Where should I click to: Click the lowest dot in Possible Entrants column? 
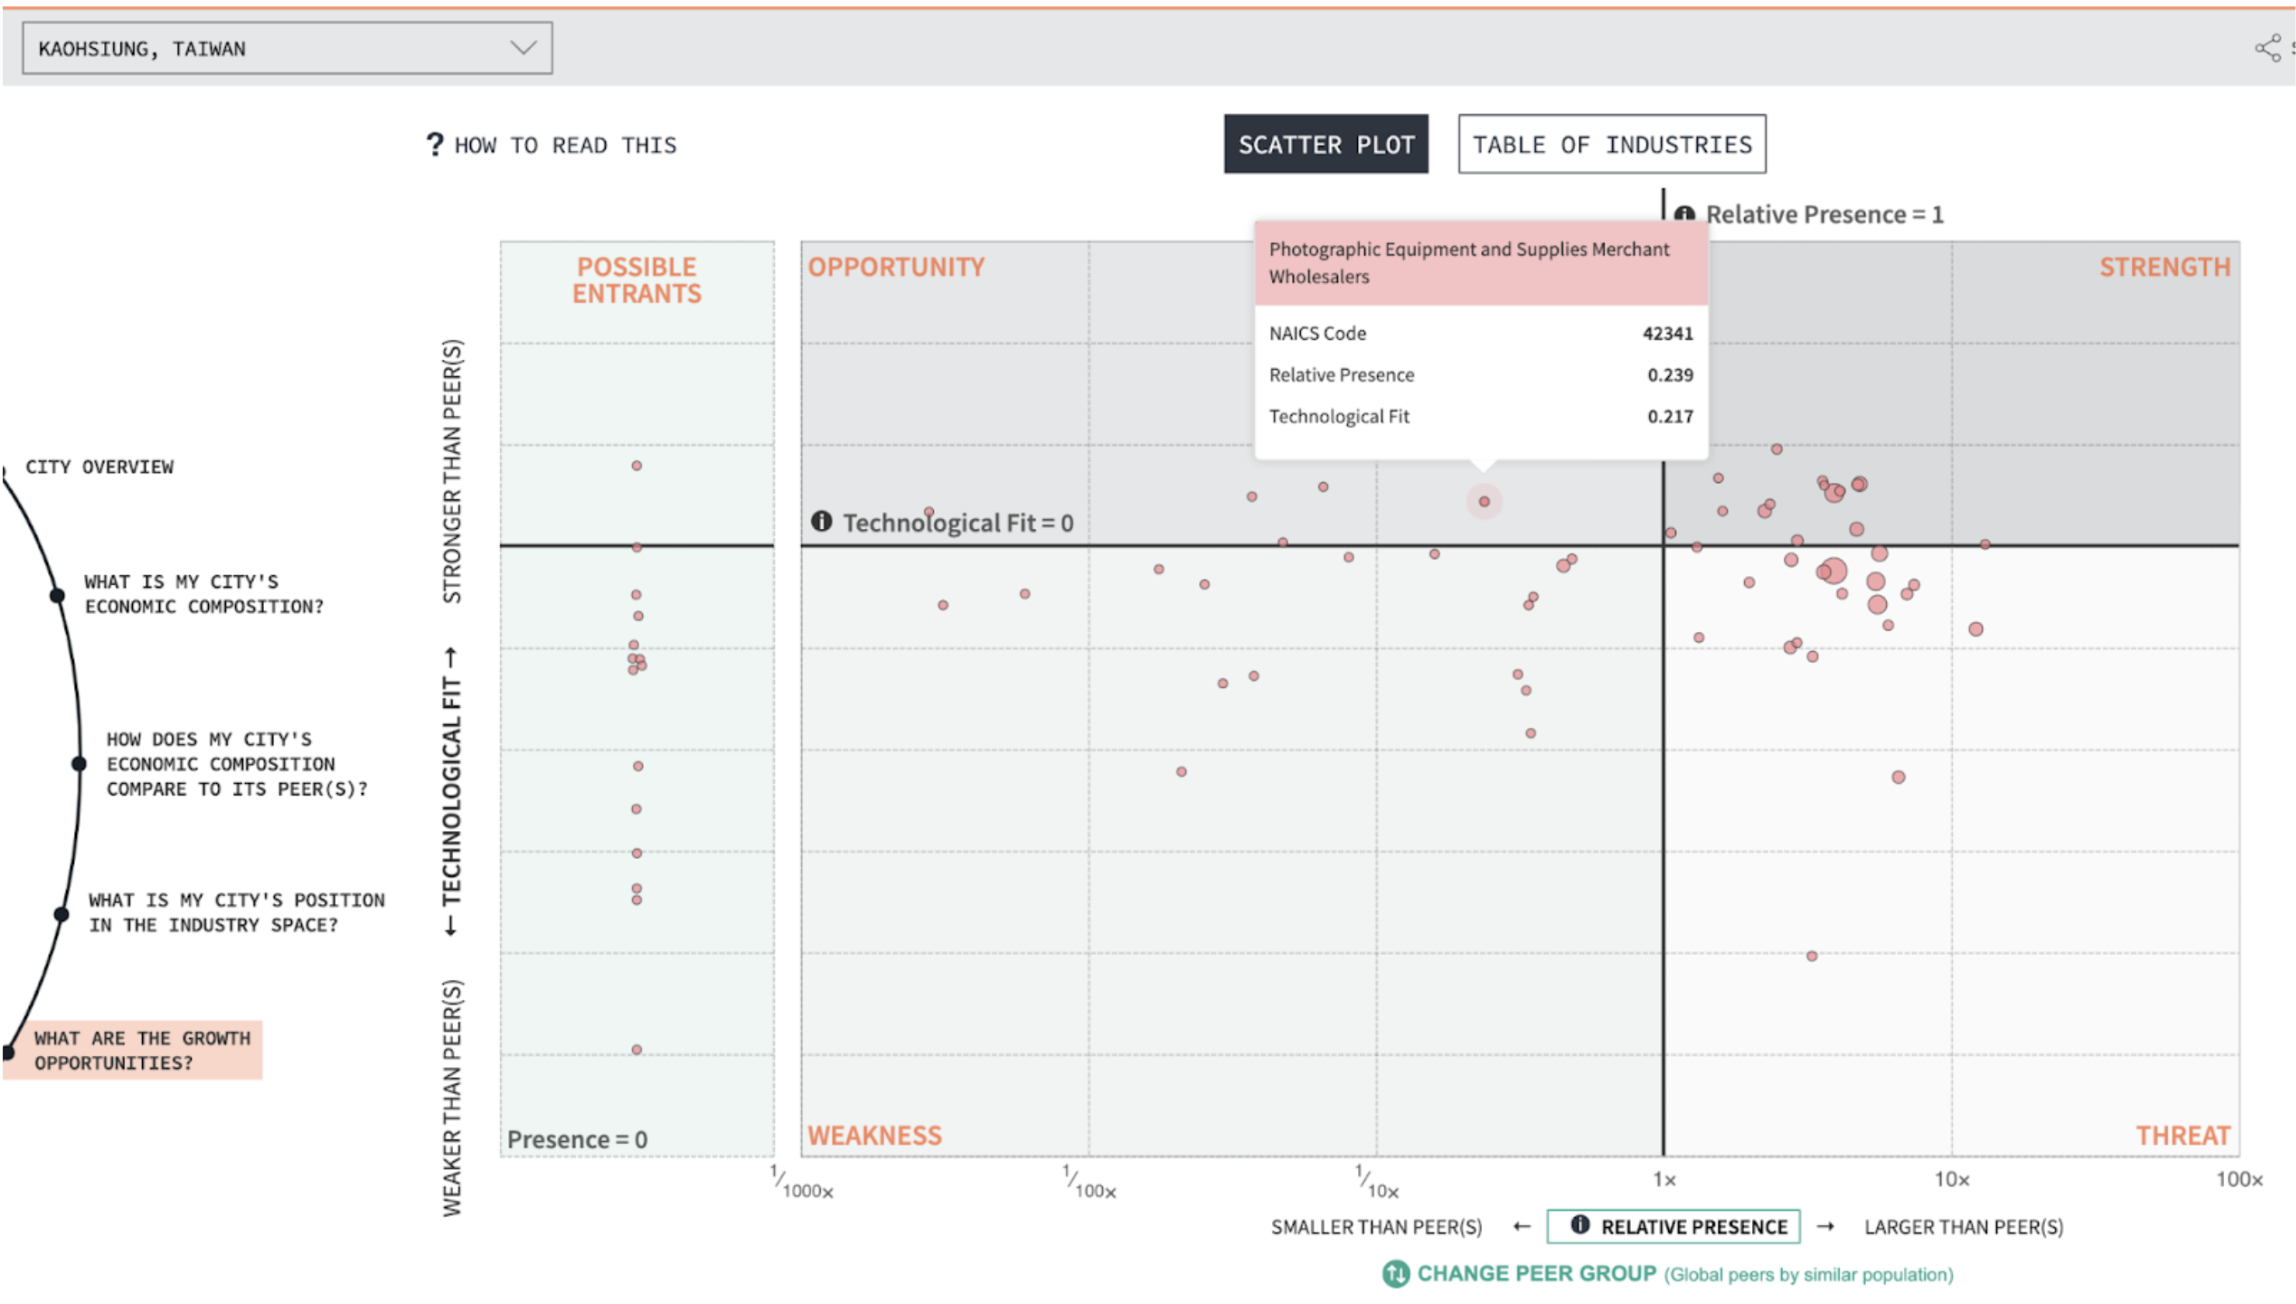[637, 1050]
